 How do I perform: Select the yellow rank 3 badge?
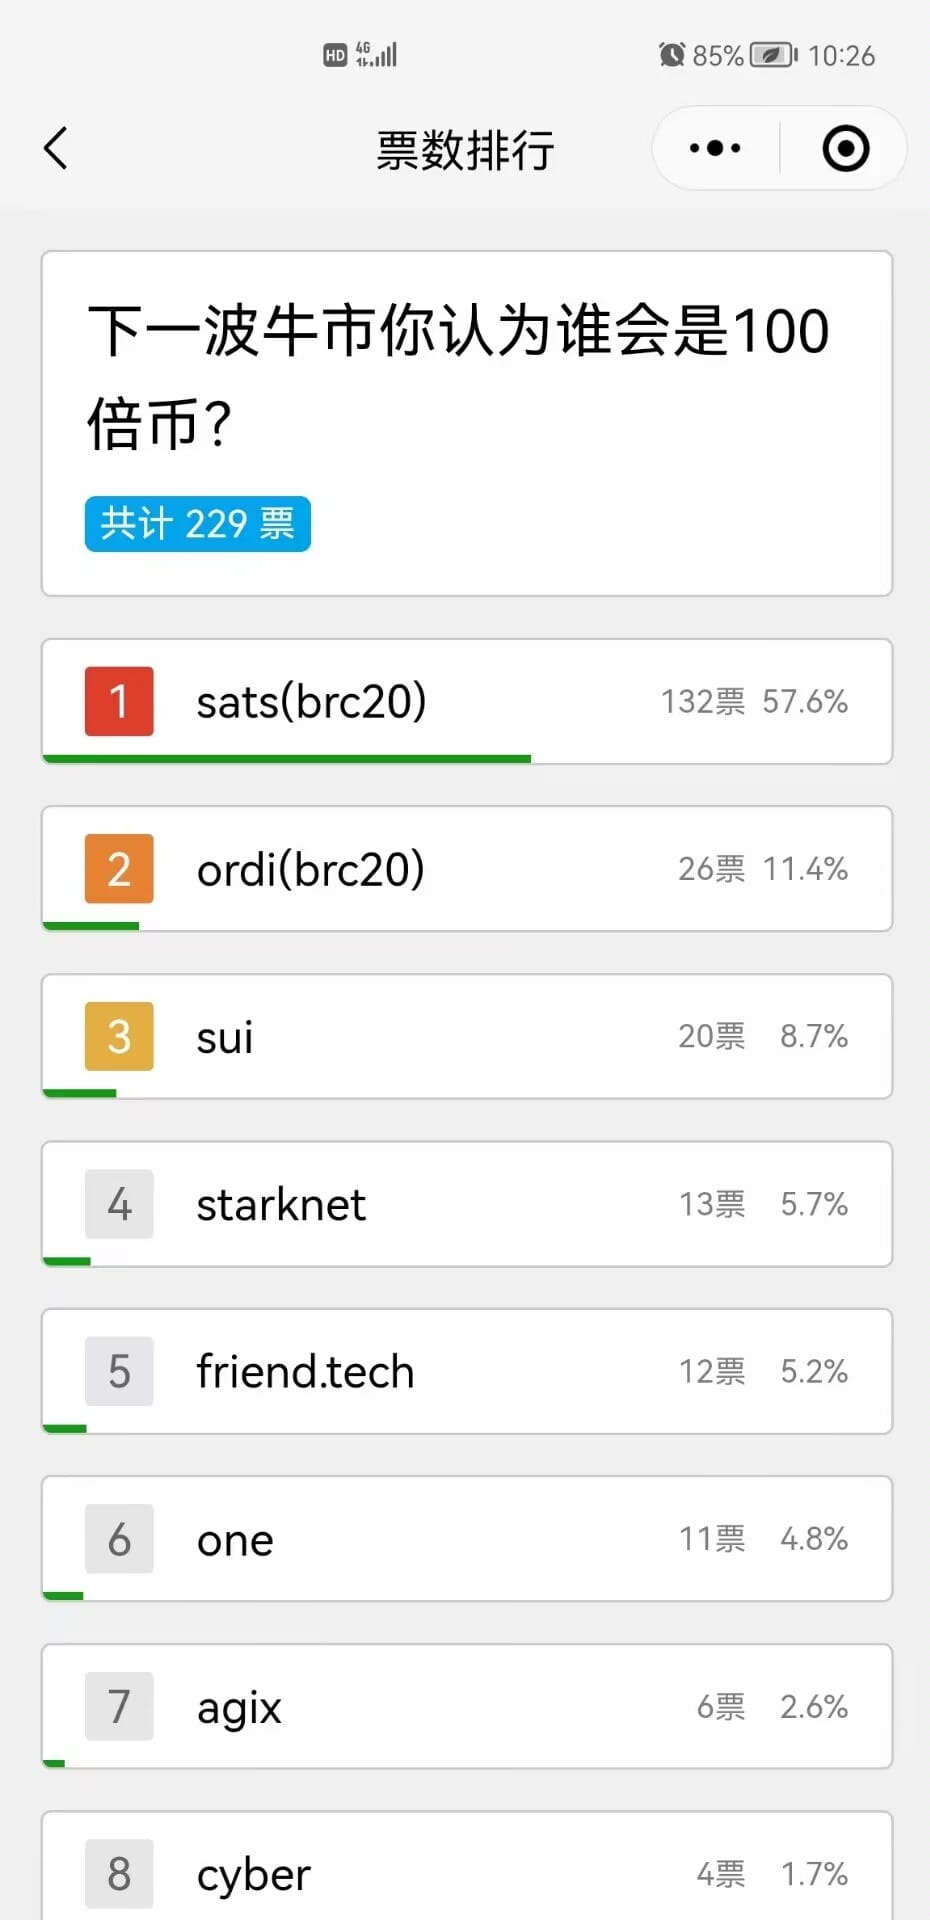(119, 1037)
